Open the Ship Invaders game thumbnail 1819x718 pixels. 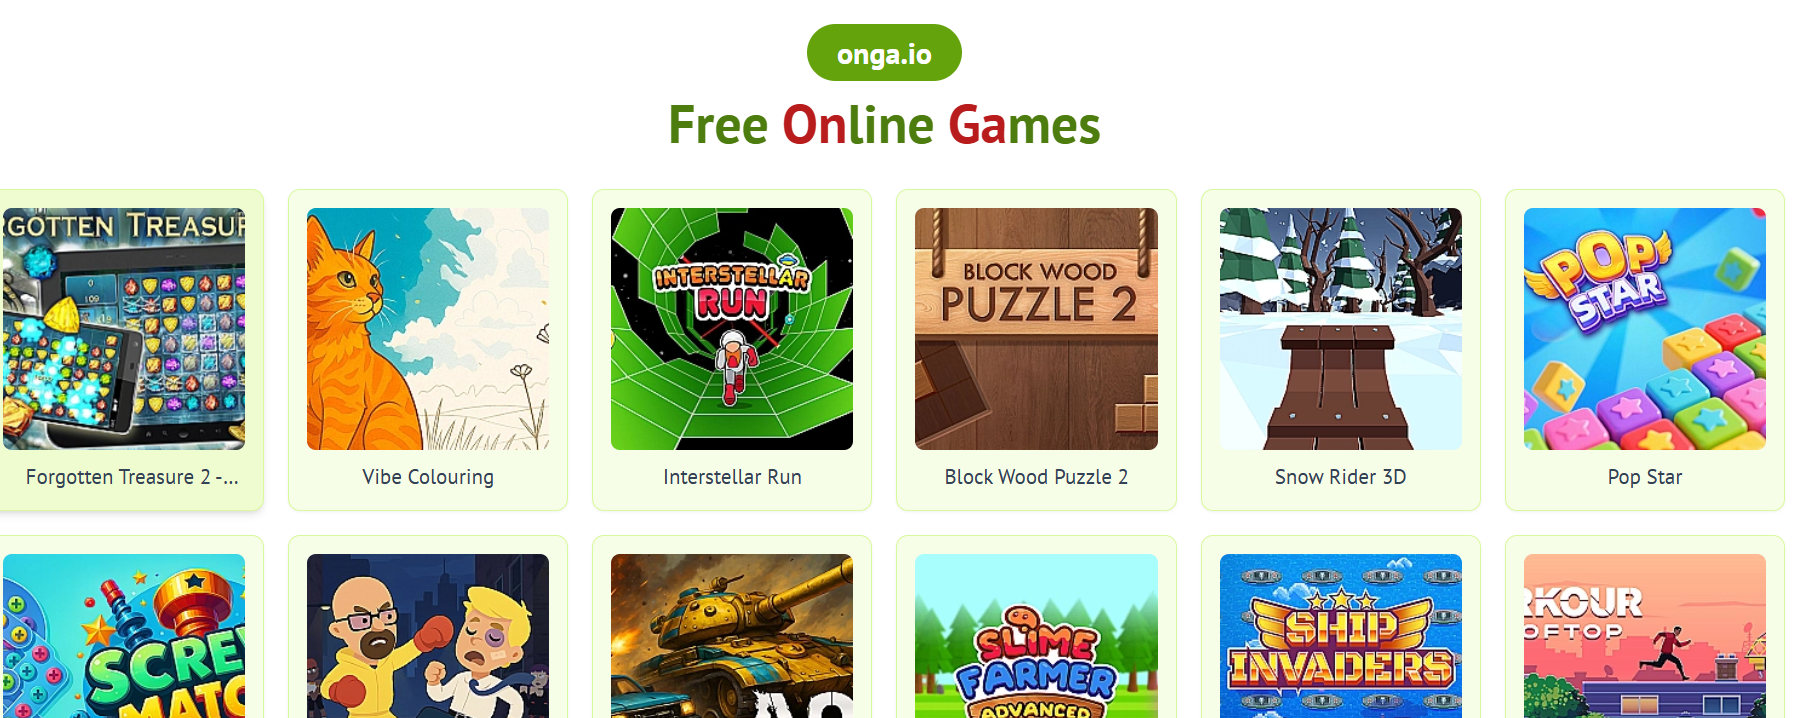tap(1341, 636)
